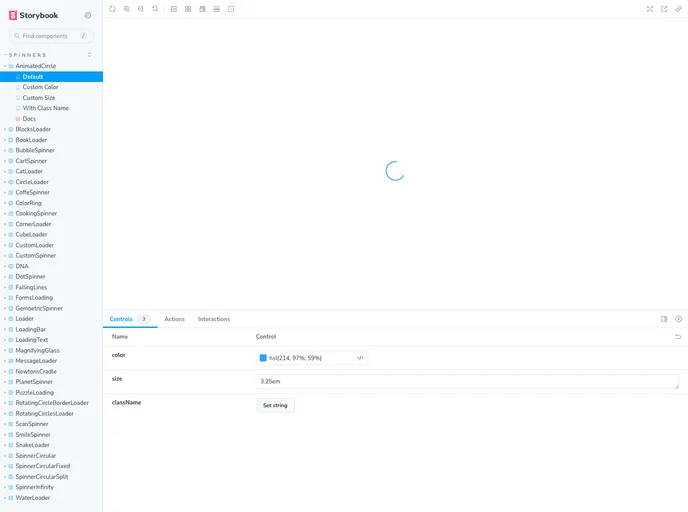The image size is (688, 512).
Task: Open the AnimatedCircle Docs page
Action: tap(29, 119)
